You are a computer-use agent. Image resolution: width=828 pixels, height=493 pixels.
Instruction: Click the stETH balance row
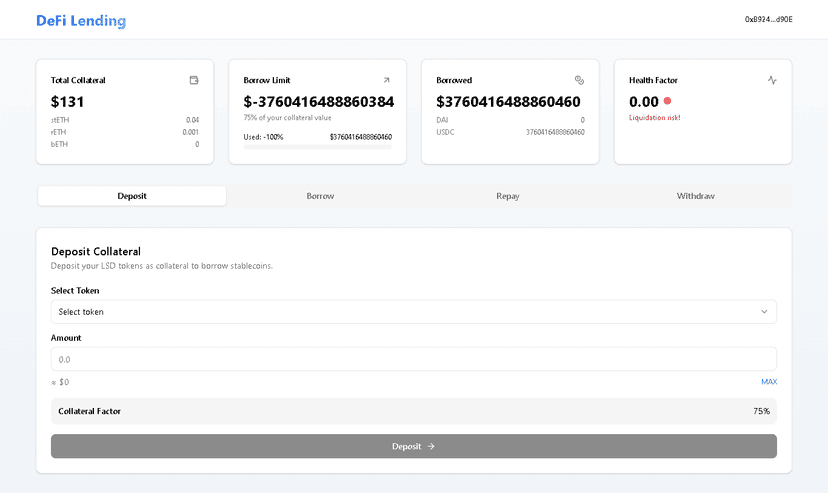tap(125, 120)
